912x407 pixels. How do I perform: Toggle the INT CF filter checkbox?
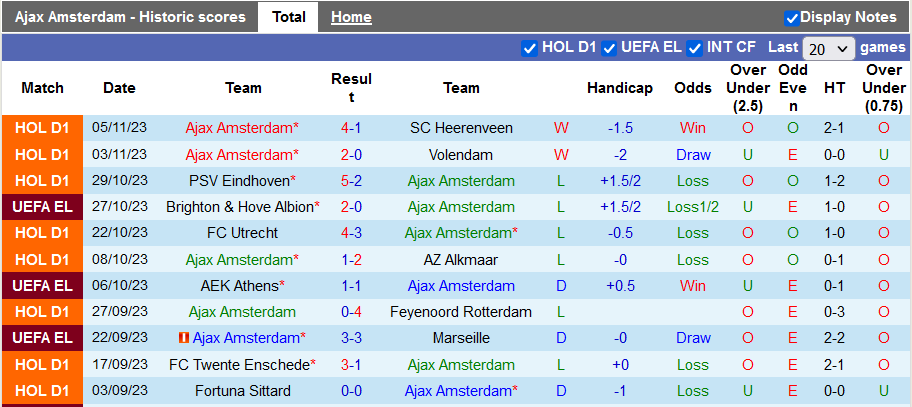coord(695,48)
